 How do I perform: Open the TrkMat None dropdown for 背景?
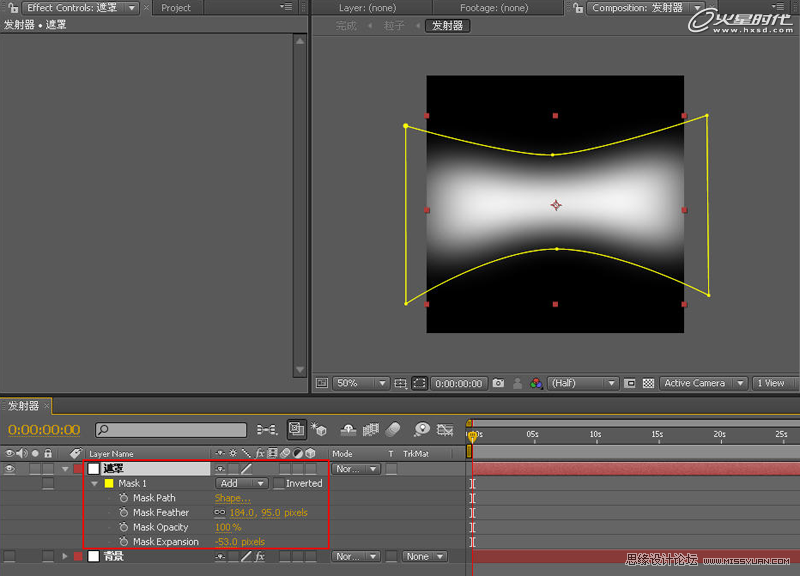click(x=424, y=556)
